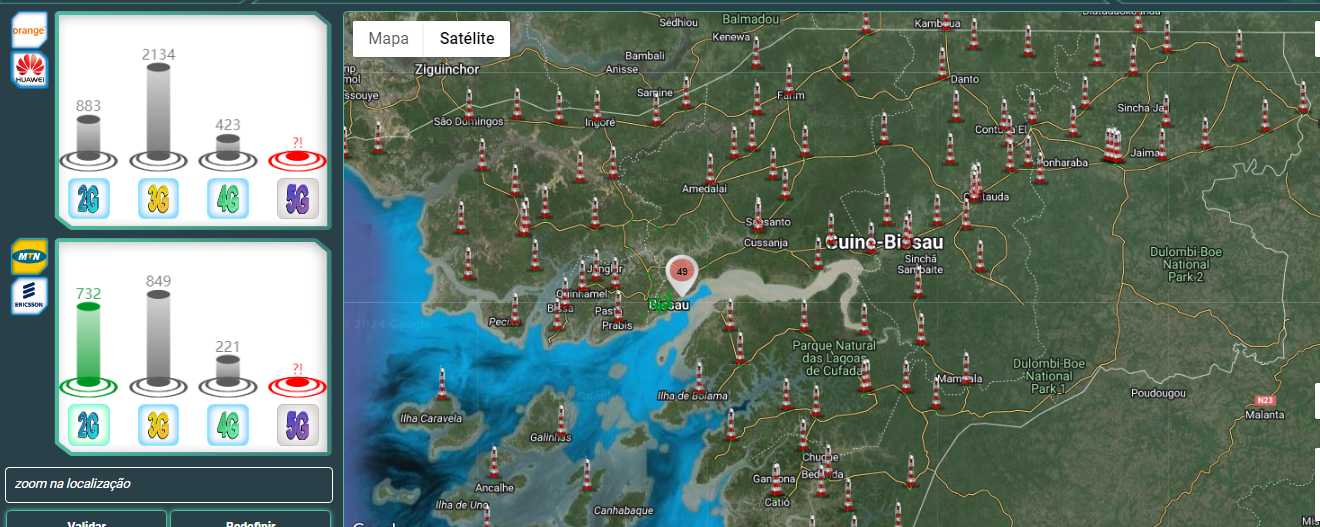The height and width of the screenshot is (527, 1320).
Task: Toggle Orange 4G network layer
Action: coord(228,199)
